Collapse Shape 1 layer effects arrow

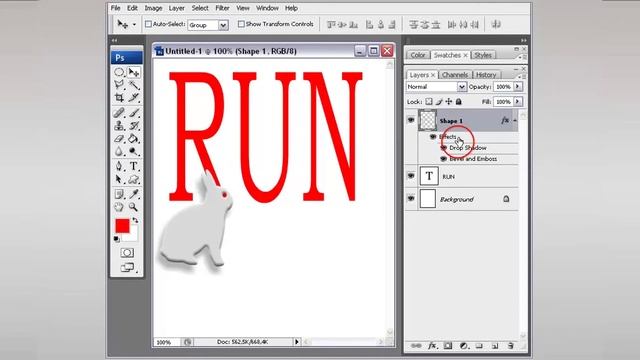click(515, 120)
